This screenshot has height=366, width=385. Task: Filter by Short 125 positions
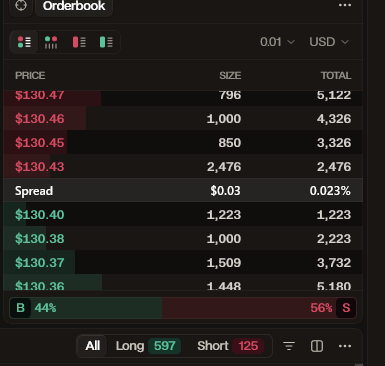click(230, 346)
